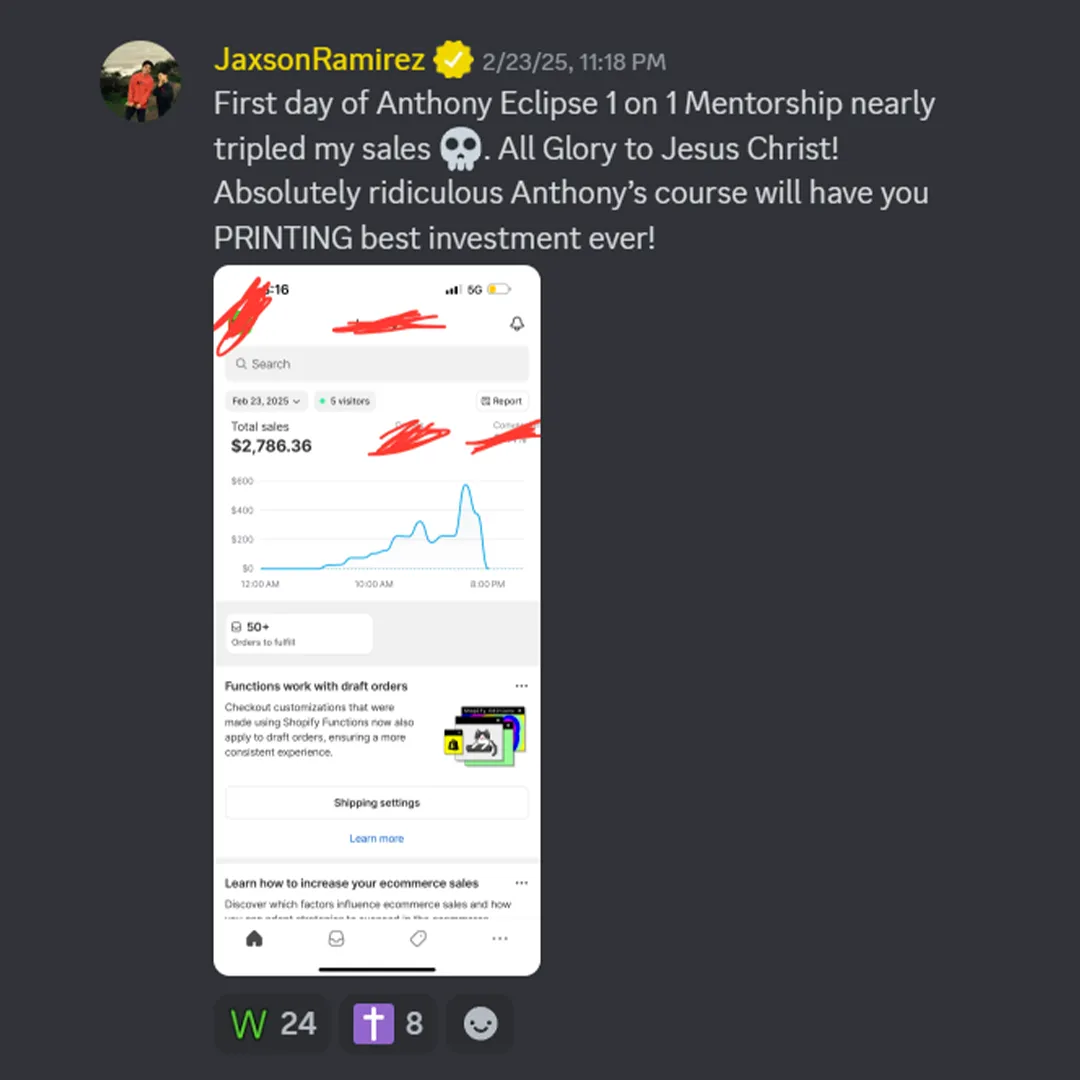The height and width of the screenshot is (1080, 1080).
Task: Open options for Functions work with draft orders
Action: pos(521,686)
